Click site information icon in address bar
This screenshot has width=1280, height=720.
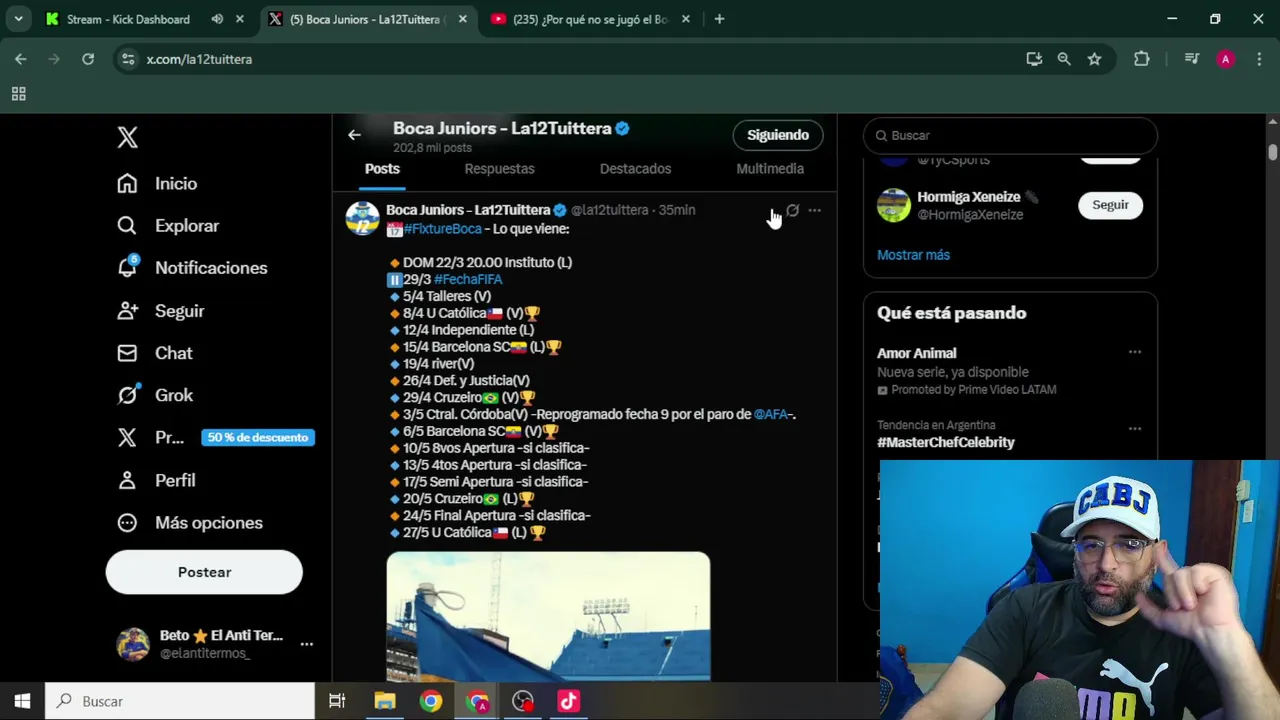point(127,59)
